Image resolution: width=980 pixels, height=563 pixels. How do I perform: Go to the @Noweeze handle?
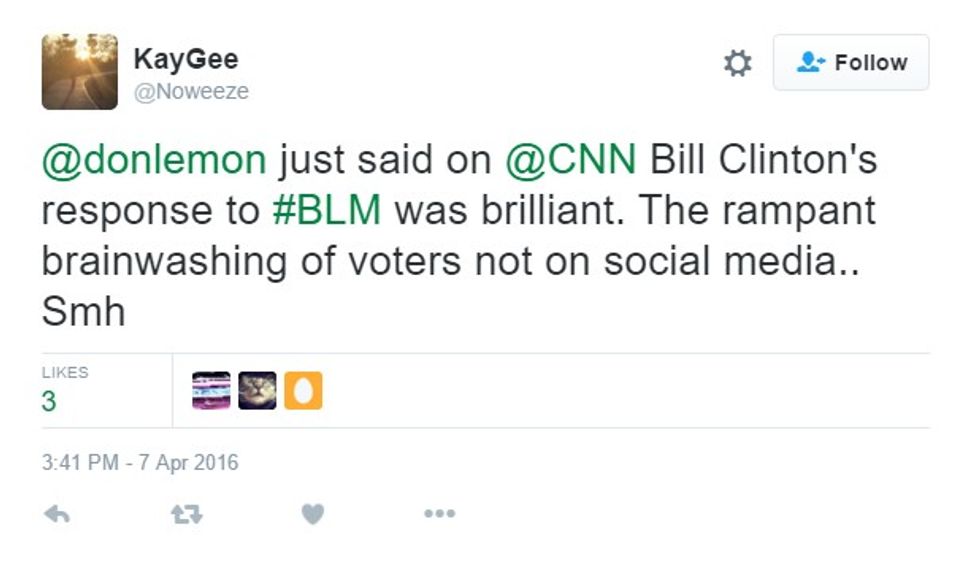pyautogui.click(x=191, y=92)
